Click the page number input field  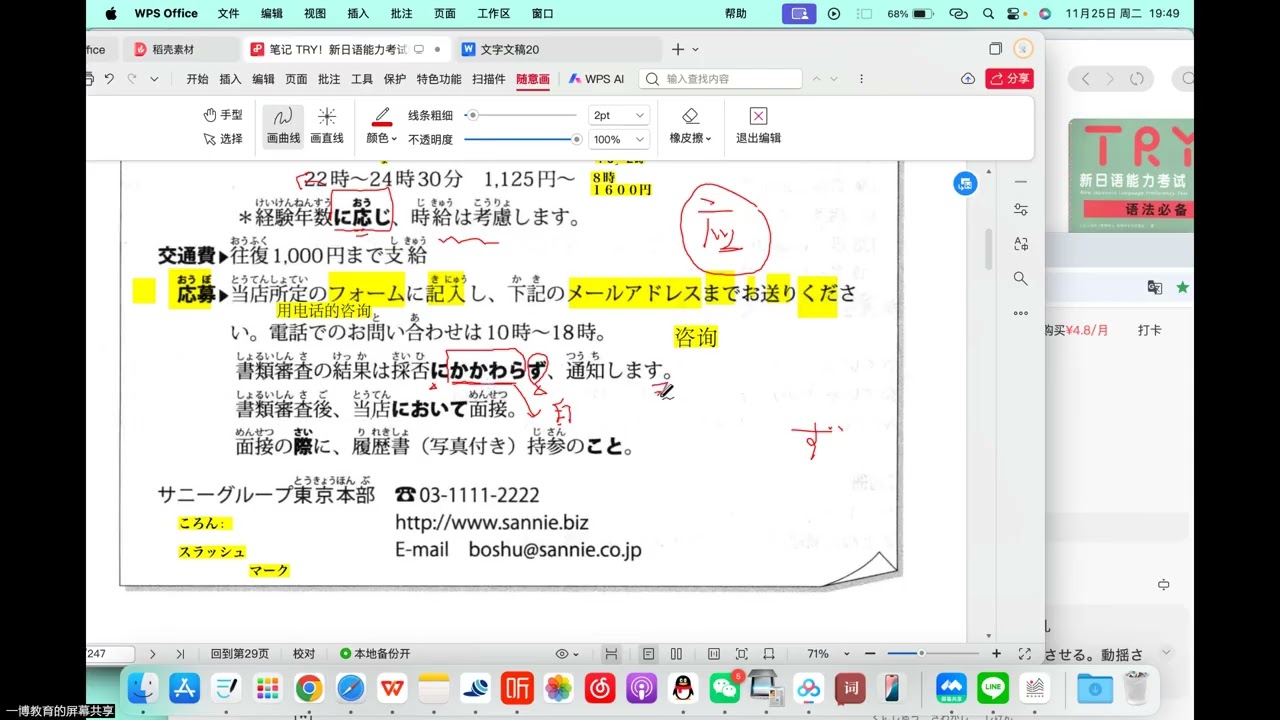click(x=110, y=654)
